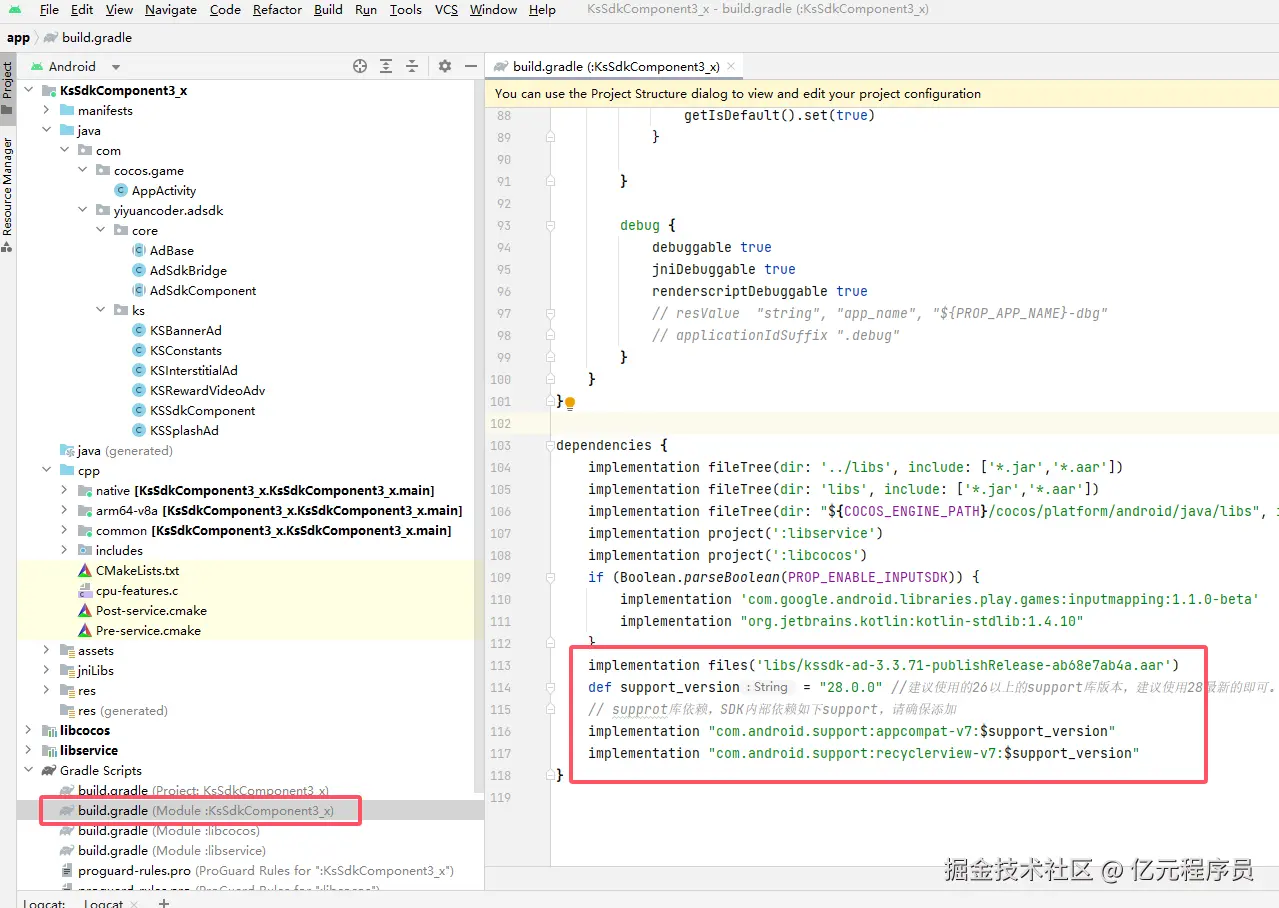The width and height of the screenshot is (1279, 908).
Task: Click the app breadcrumb in navigation bar
Action: (18, 38)
